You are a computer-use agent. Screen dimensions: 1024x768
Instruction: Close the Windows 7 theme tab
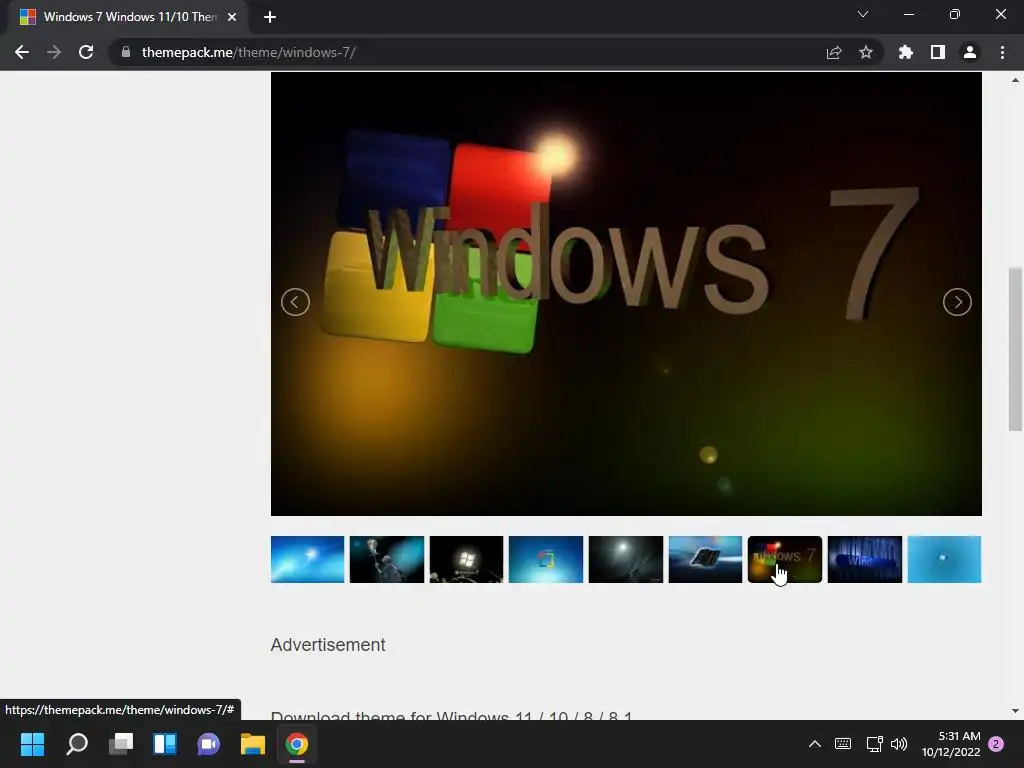(x=232, y=17)
